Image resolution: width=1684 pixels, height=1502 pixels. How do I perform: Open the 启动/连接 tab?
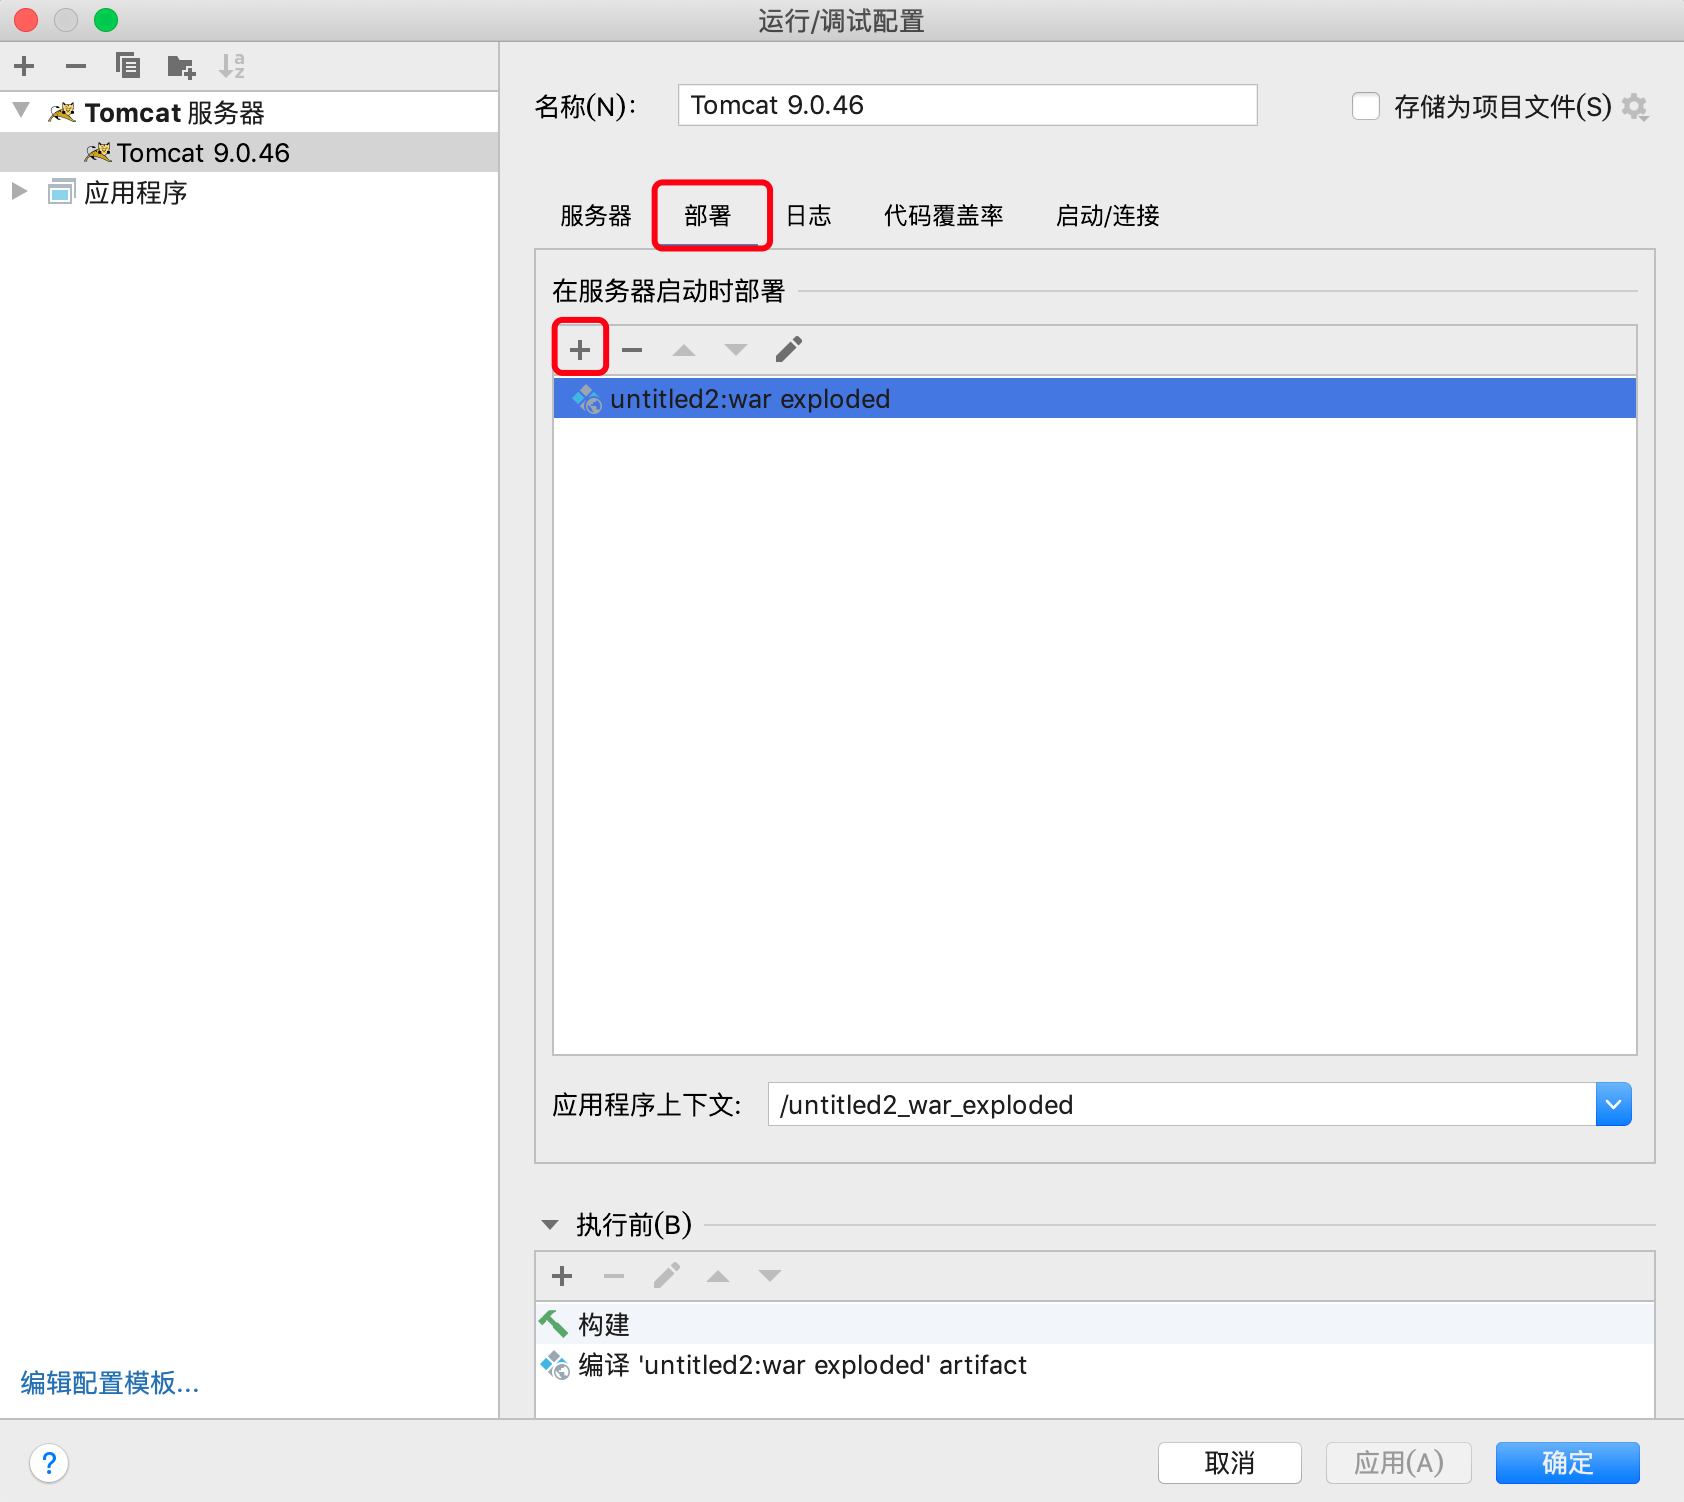1107,216
